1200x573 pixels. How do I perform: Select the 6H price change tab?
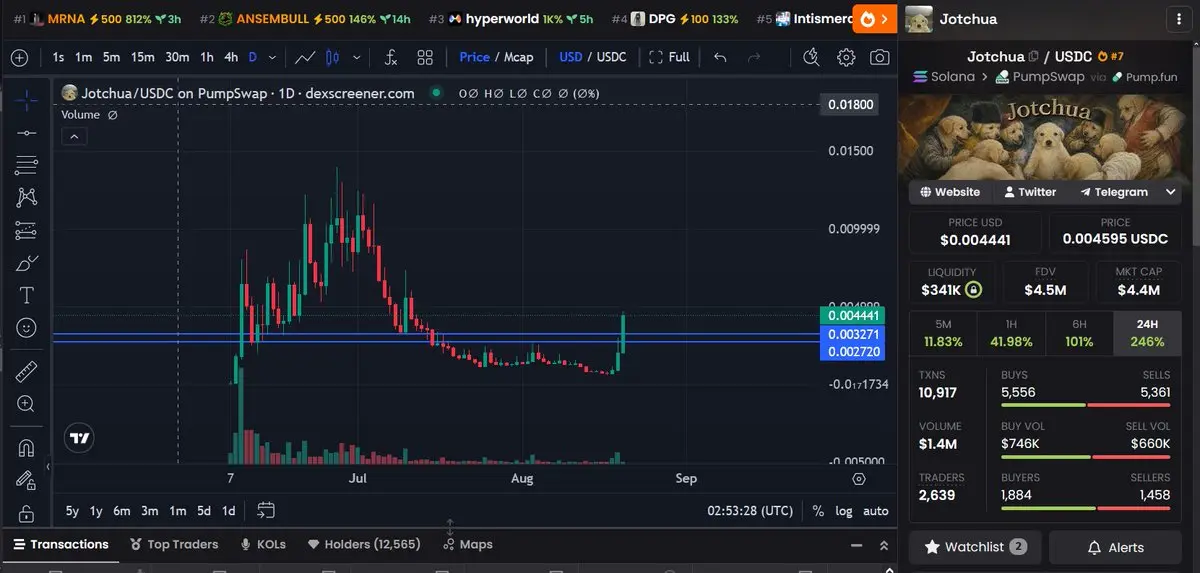pos(1079,333)
